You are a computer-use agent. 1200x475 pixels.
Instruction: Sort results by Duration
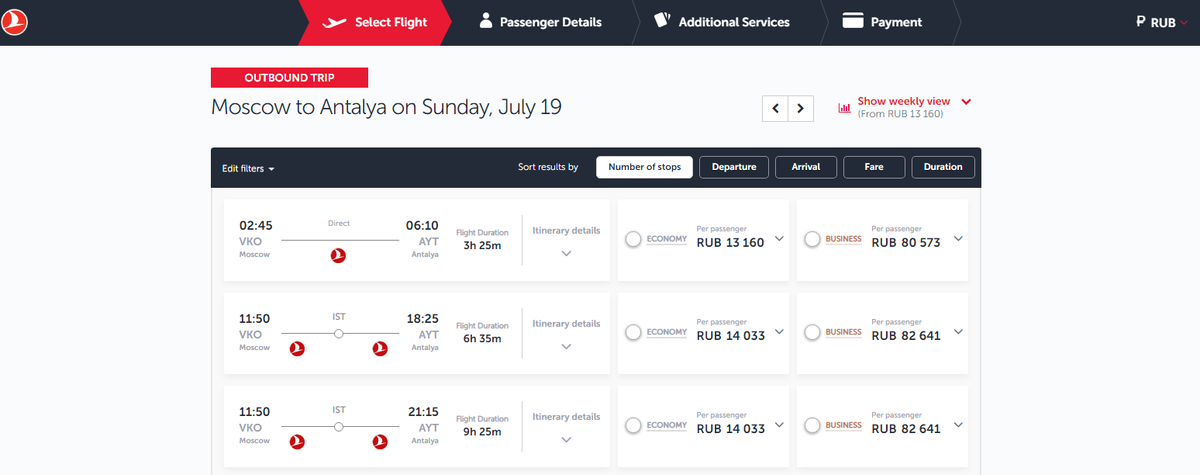[x=943, y=167]
